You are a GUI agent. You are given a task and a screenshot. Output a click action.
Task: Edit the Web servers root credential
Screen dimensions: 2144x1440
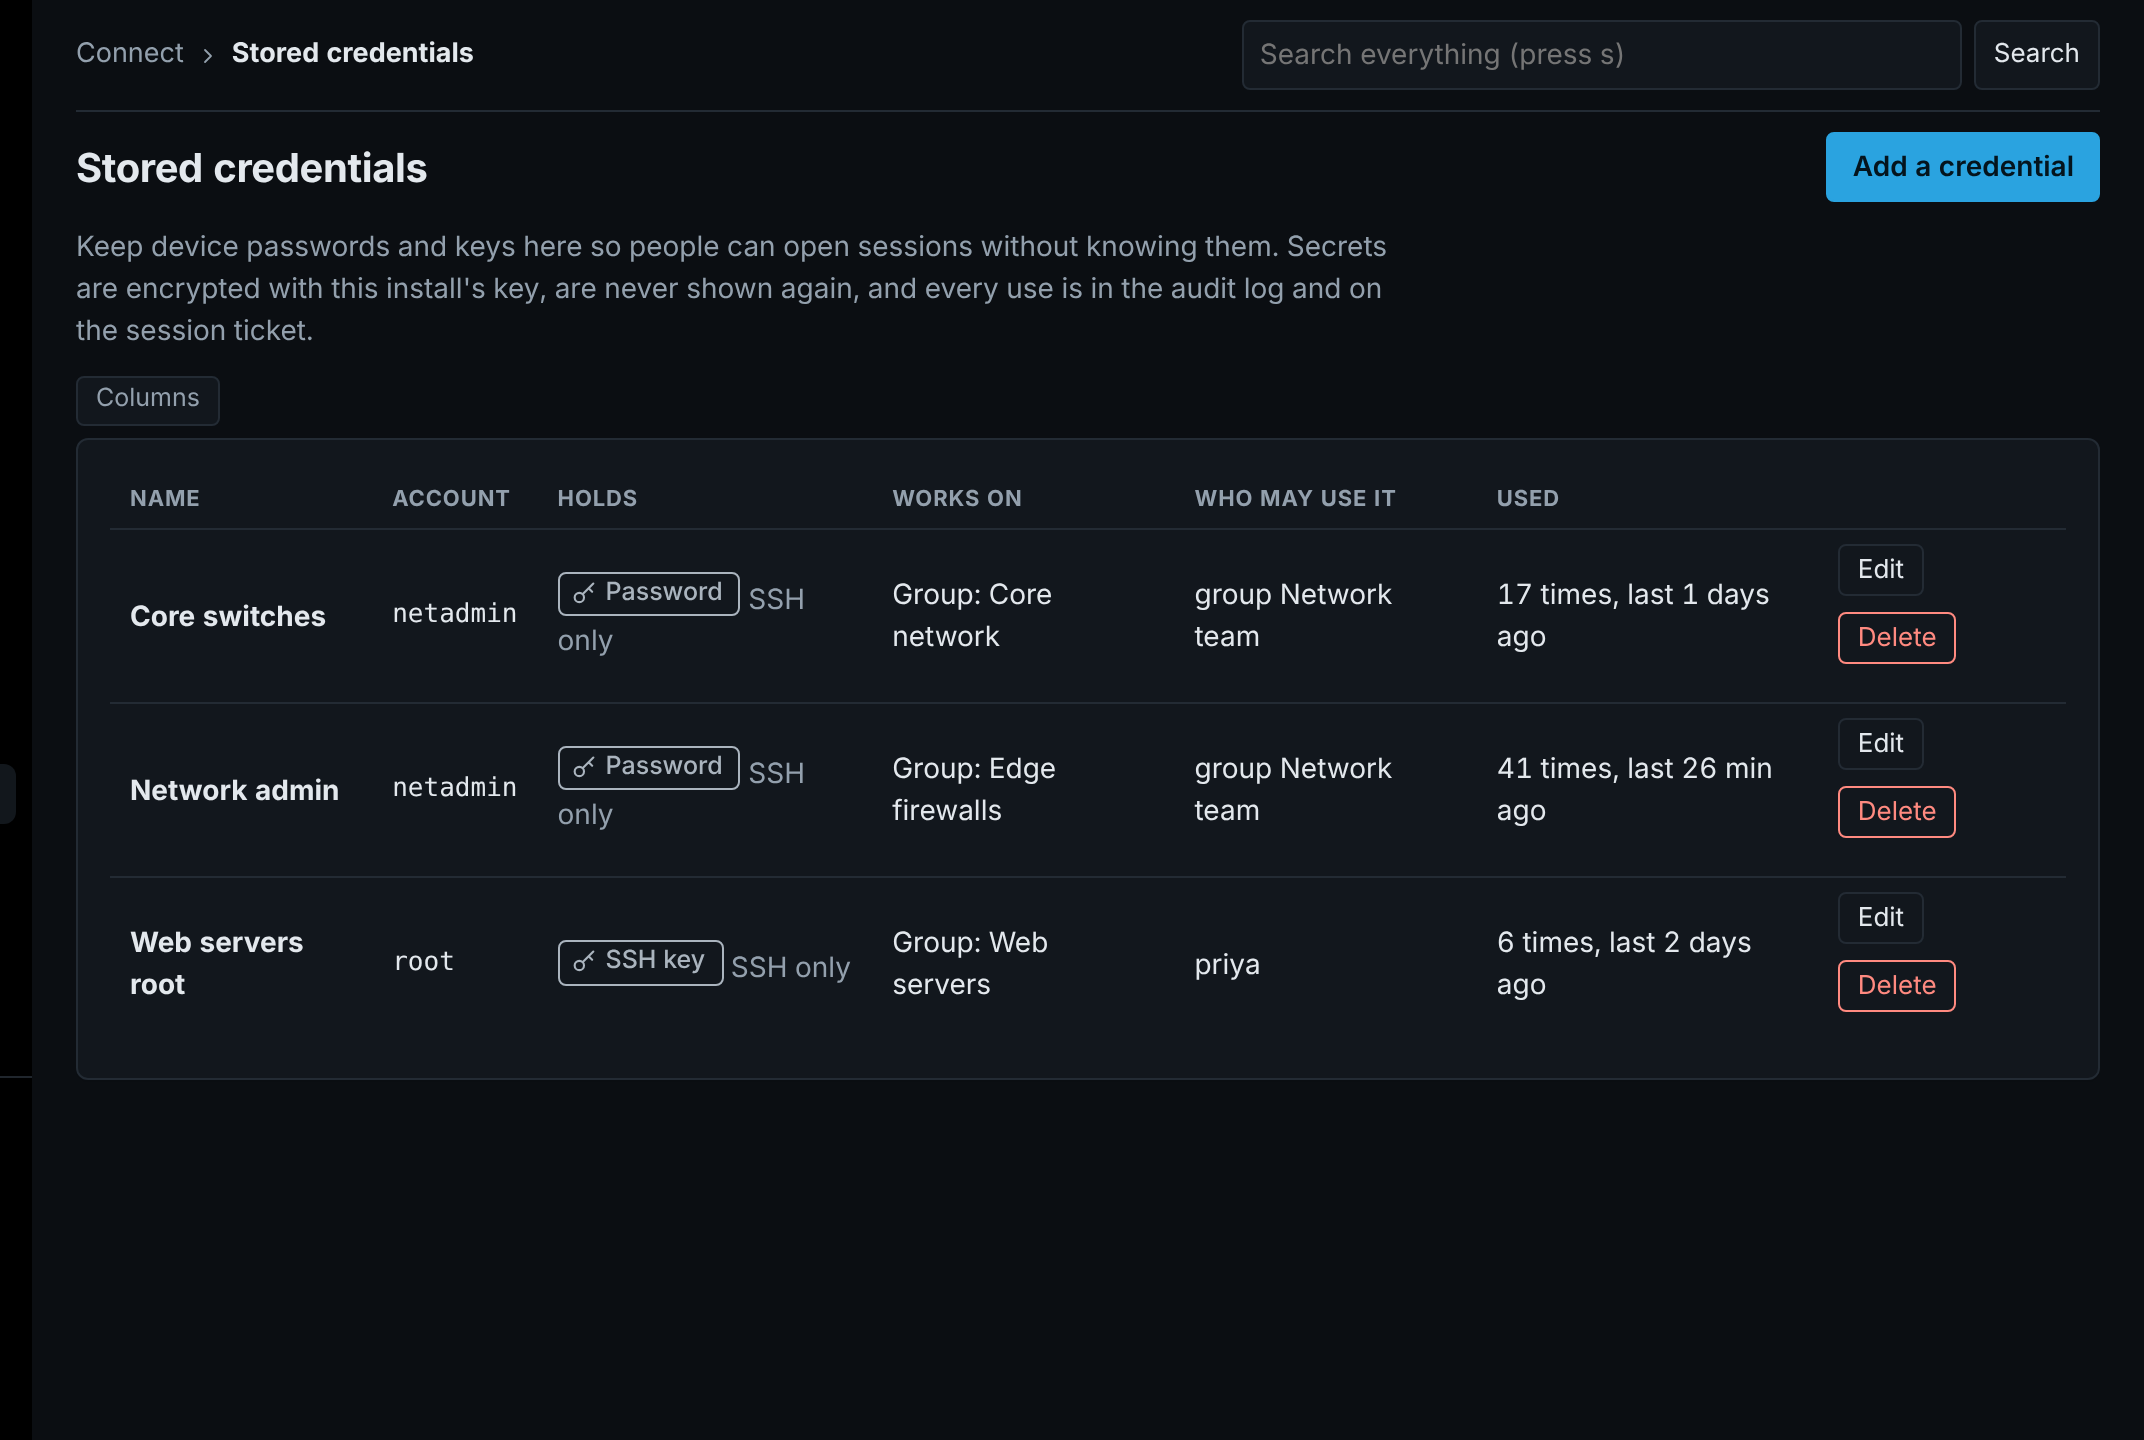click(x=1880, y=918)
